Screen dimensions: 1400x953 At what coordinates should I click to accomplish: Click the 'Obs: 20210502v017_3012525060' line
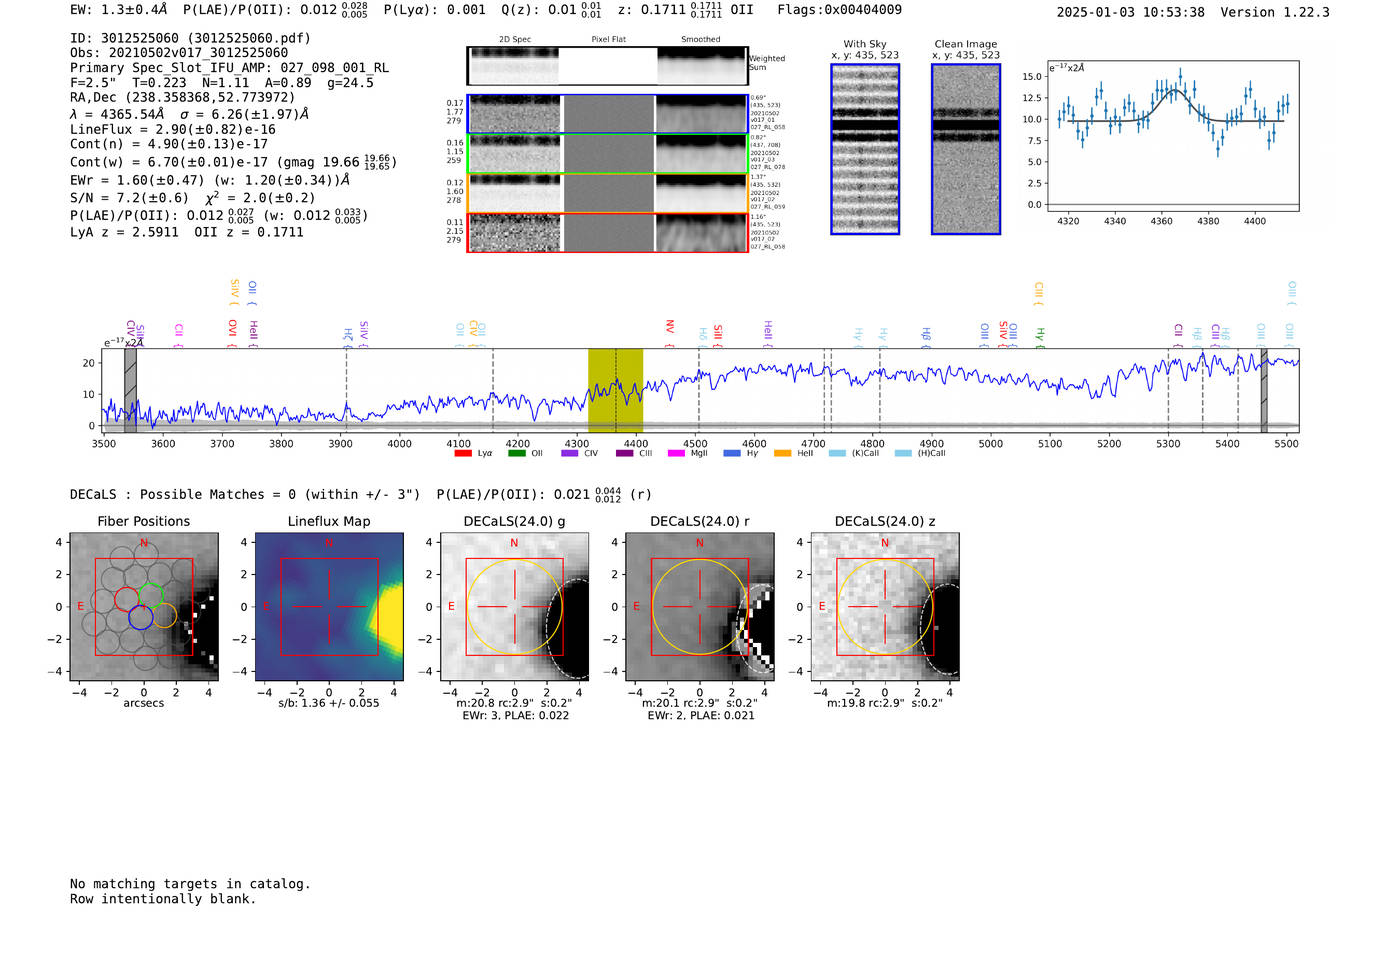click(179, 52)
